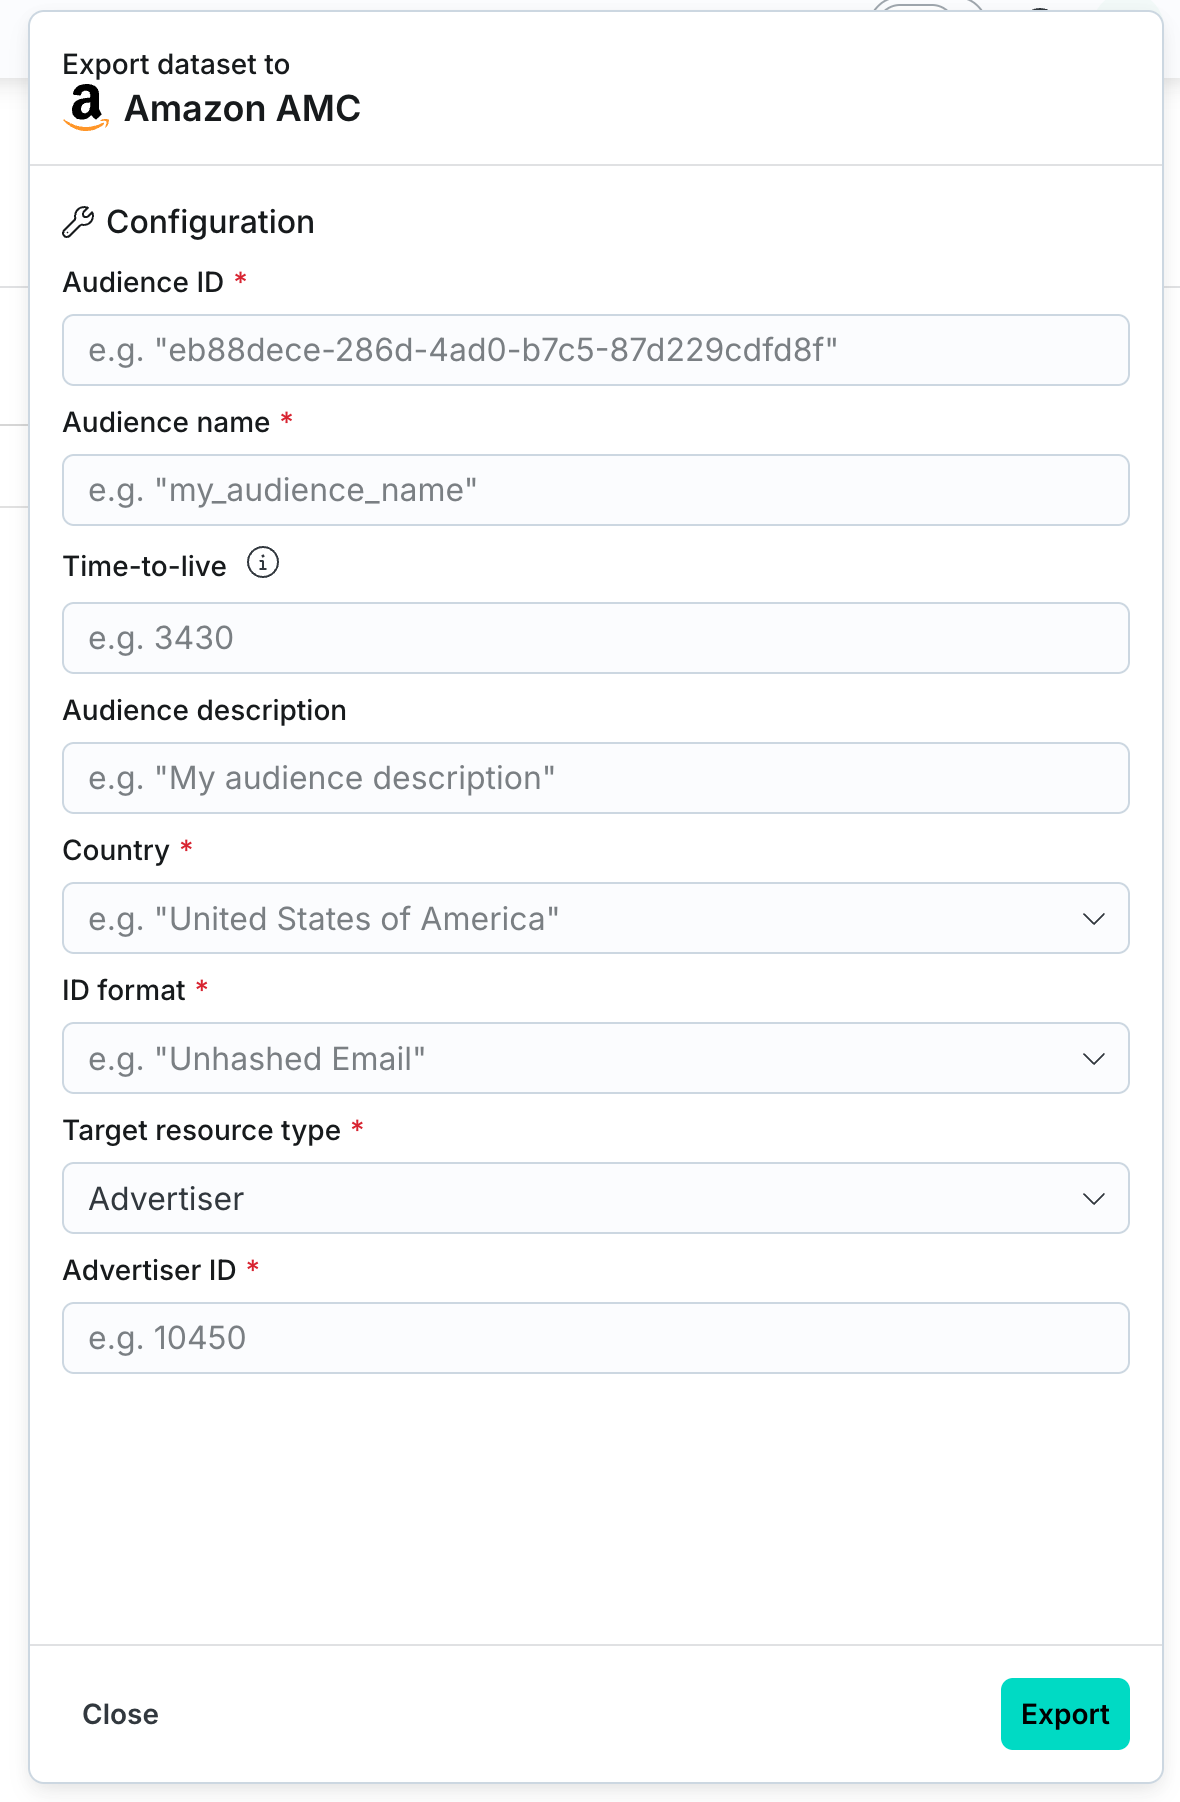Select the Time-to-live input box
Screen dimensions: 1180x1802
(x=595, y=638)
